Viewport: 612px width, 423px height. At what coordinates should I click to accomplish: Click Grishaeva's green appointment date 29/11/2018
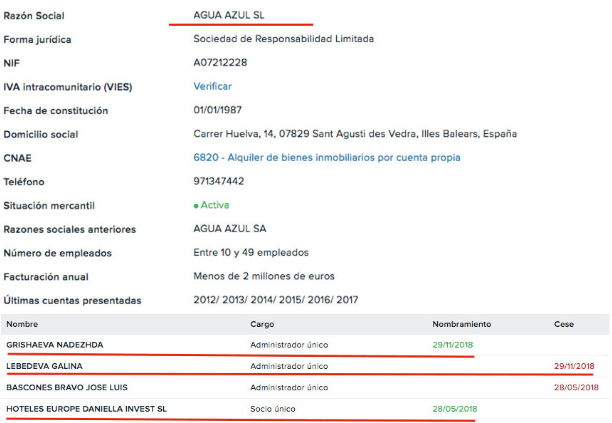pyautogui.click(x=455, y=345)
